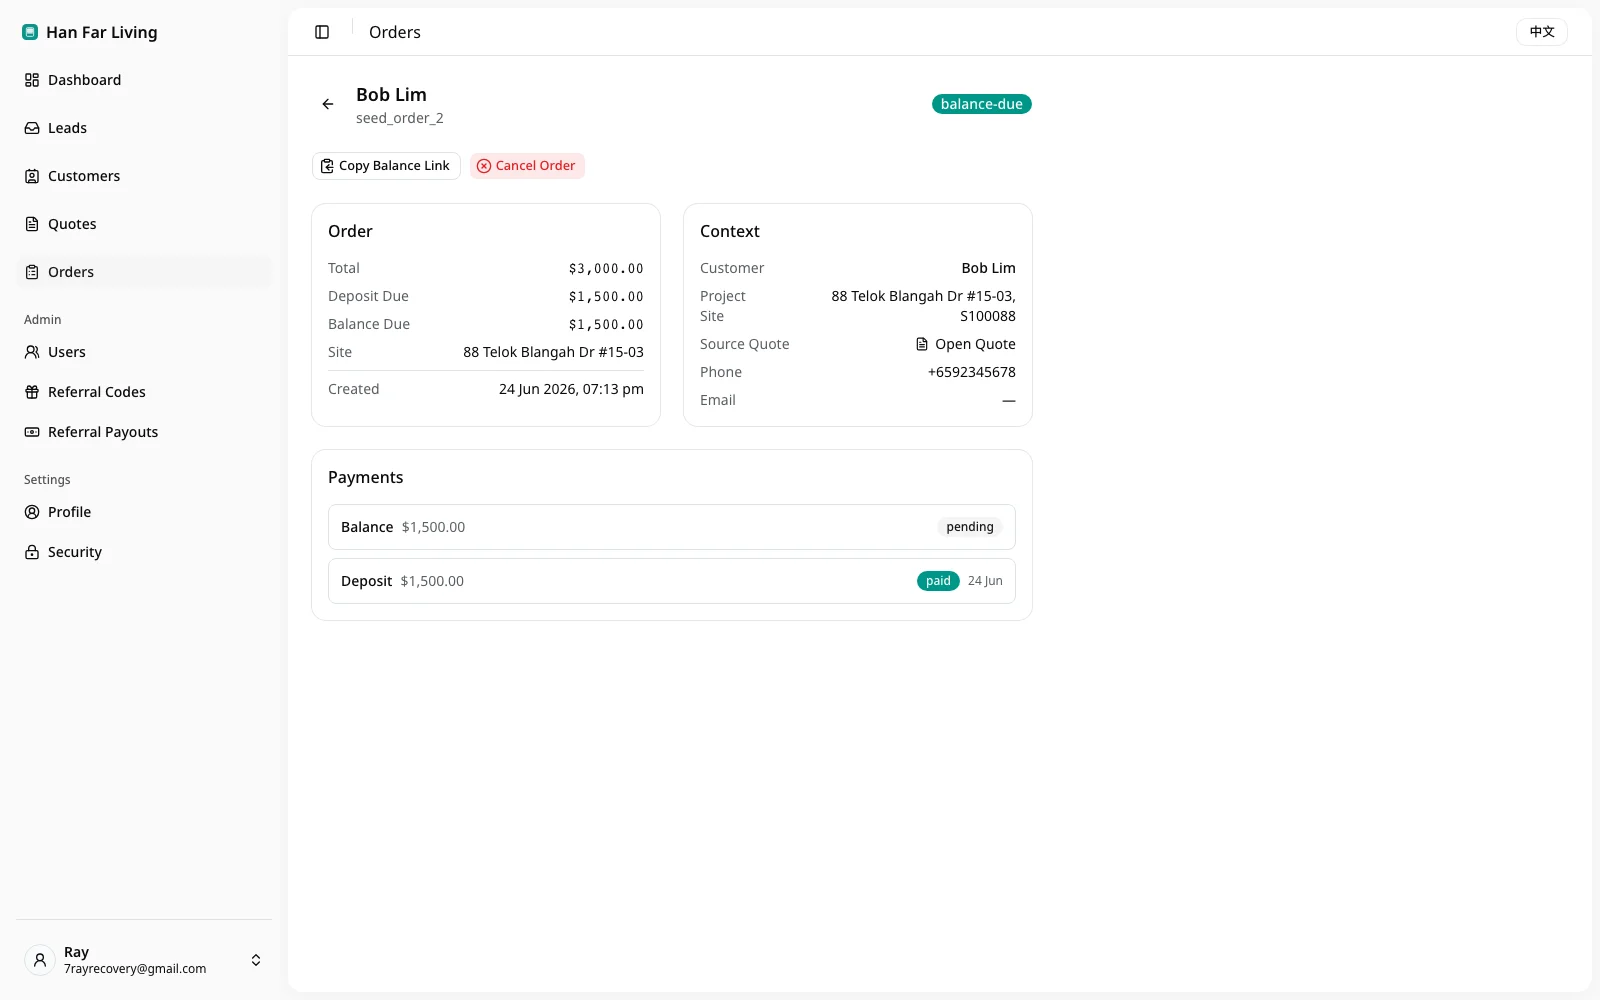Open the source quote via Open Quote
The height and width of the screenshot is (1000, 1600).
click(x=965, y=344)
